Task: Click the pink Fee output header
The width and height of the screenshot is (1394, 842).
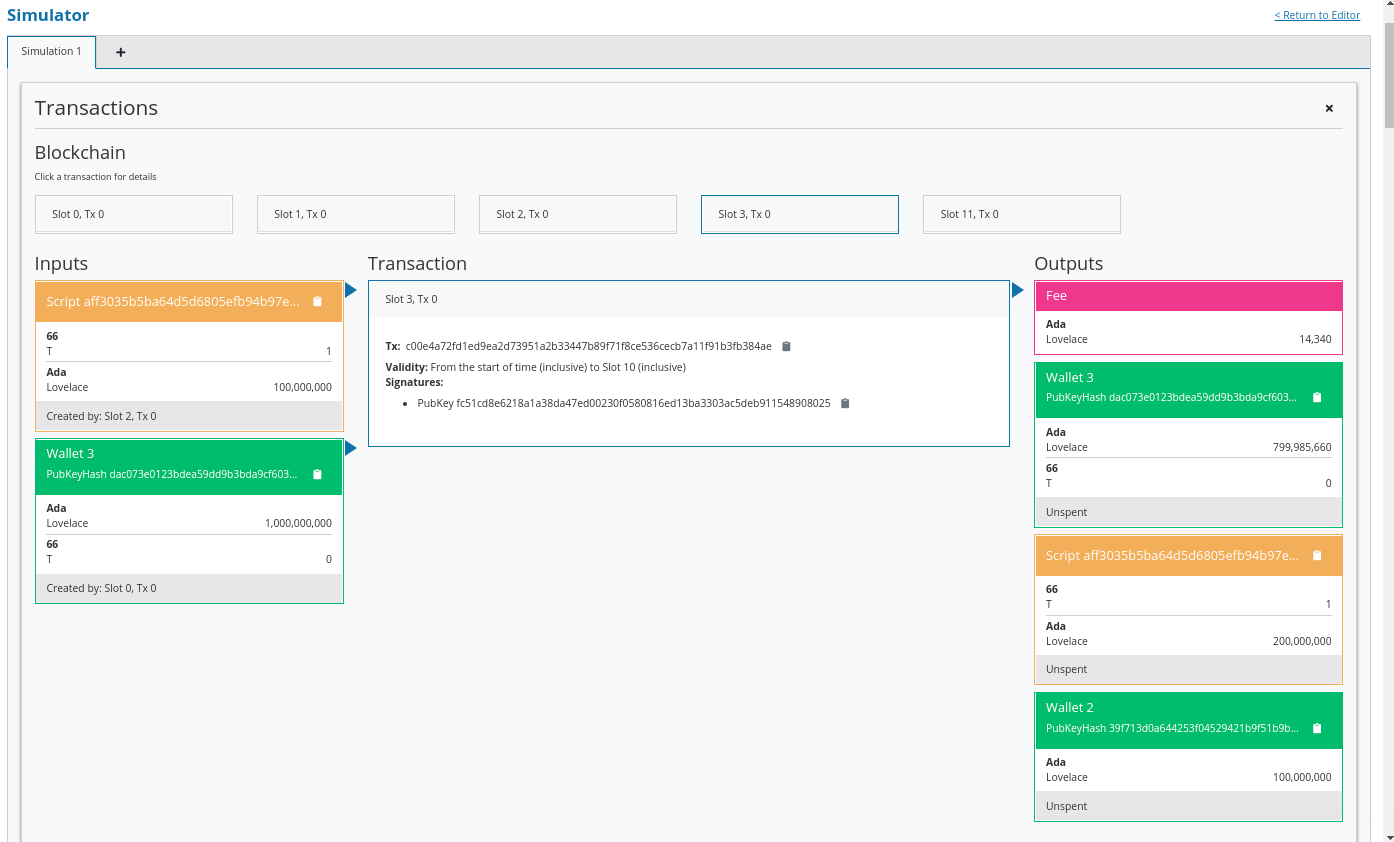Action: (1188, 296)
